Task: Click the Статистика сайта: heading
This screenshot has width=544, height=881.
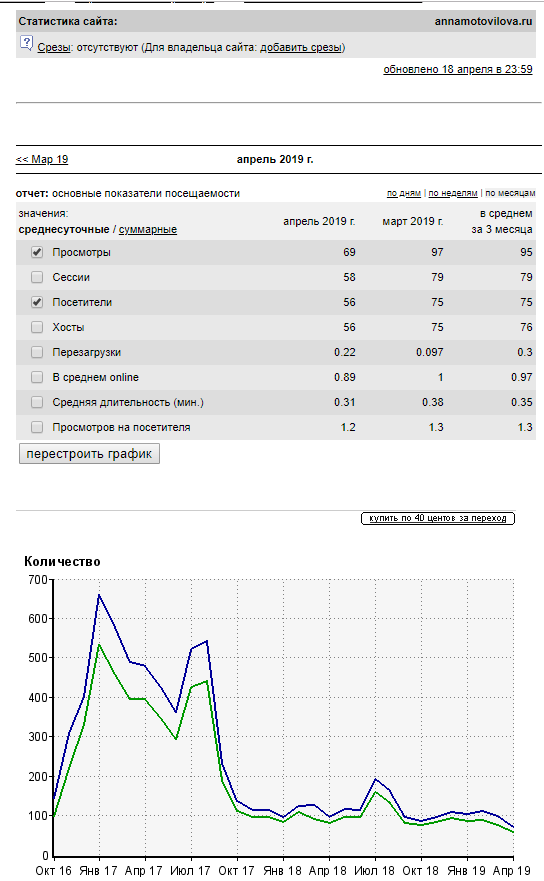Action: click(x=68, y=21)
